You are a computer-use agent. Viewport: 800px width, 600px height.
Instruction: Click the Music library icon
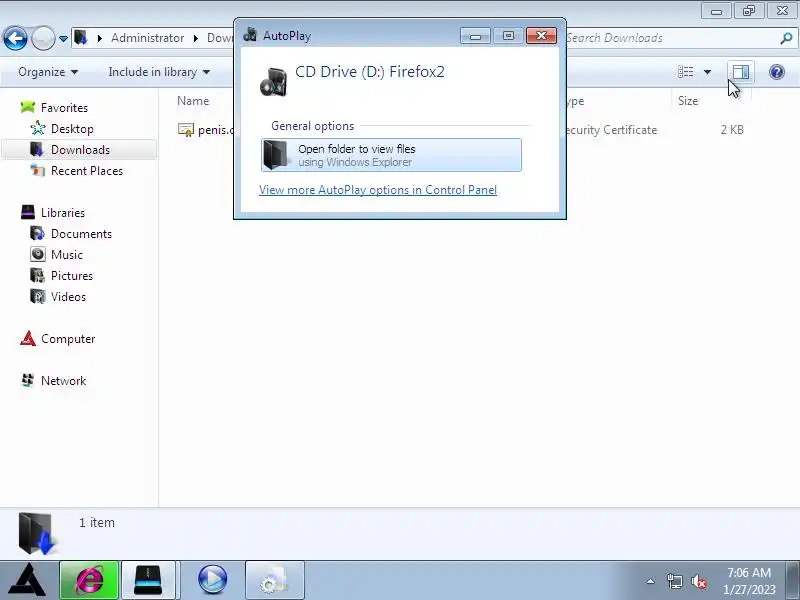[37, 254]
